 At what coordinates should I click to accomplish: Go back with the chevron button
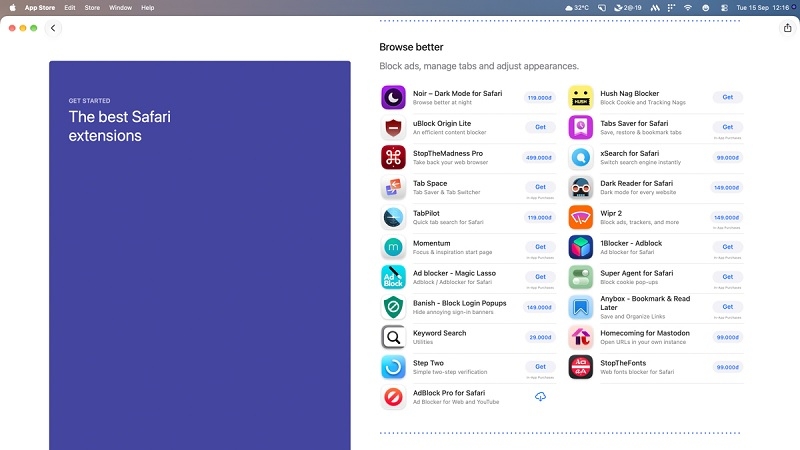click(53, 28)
